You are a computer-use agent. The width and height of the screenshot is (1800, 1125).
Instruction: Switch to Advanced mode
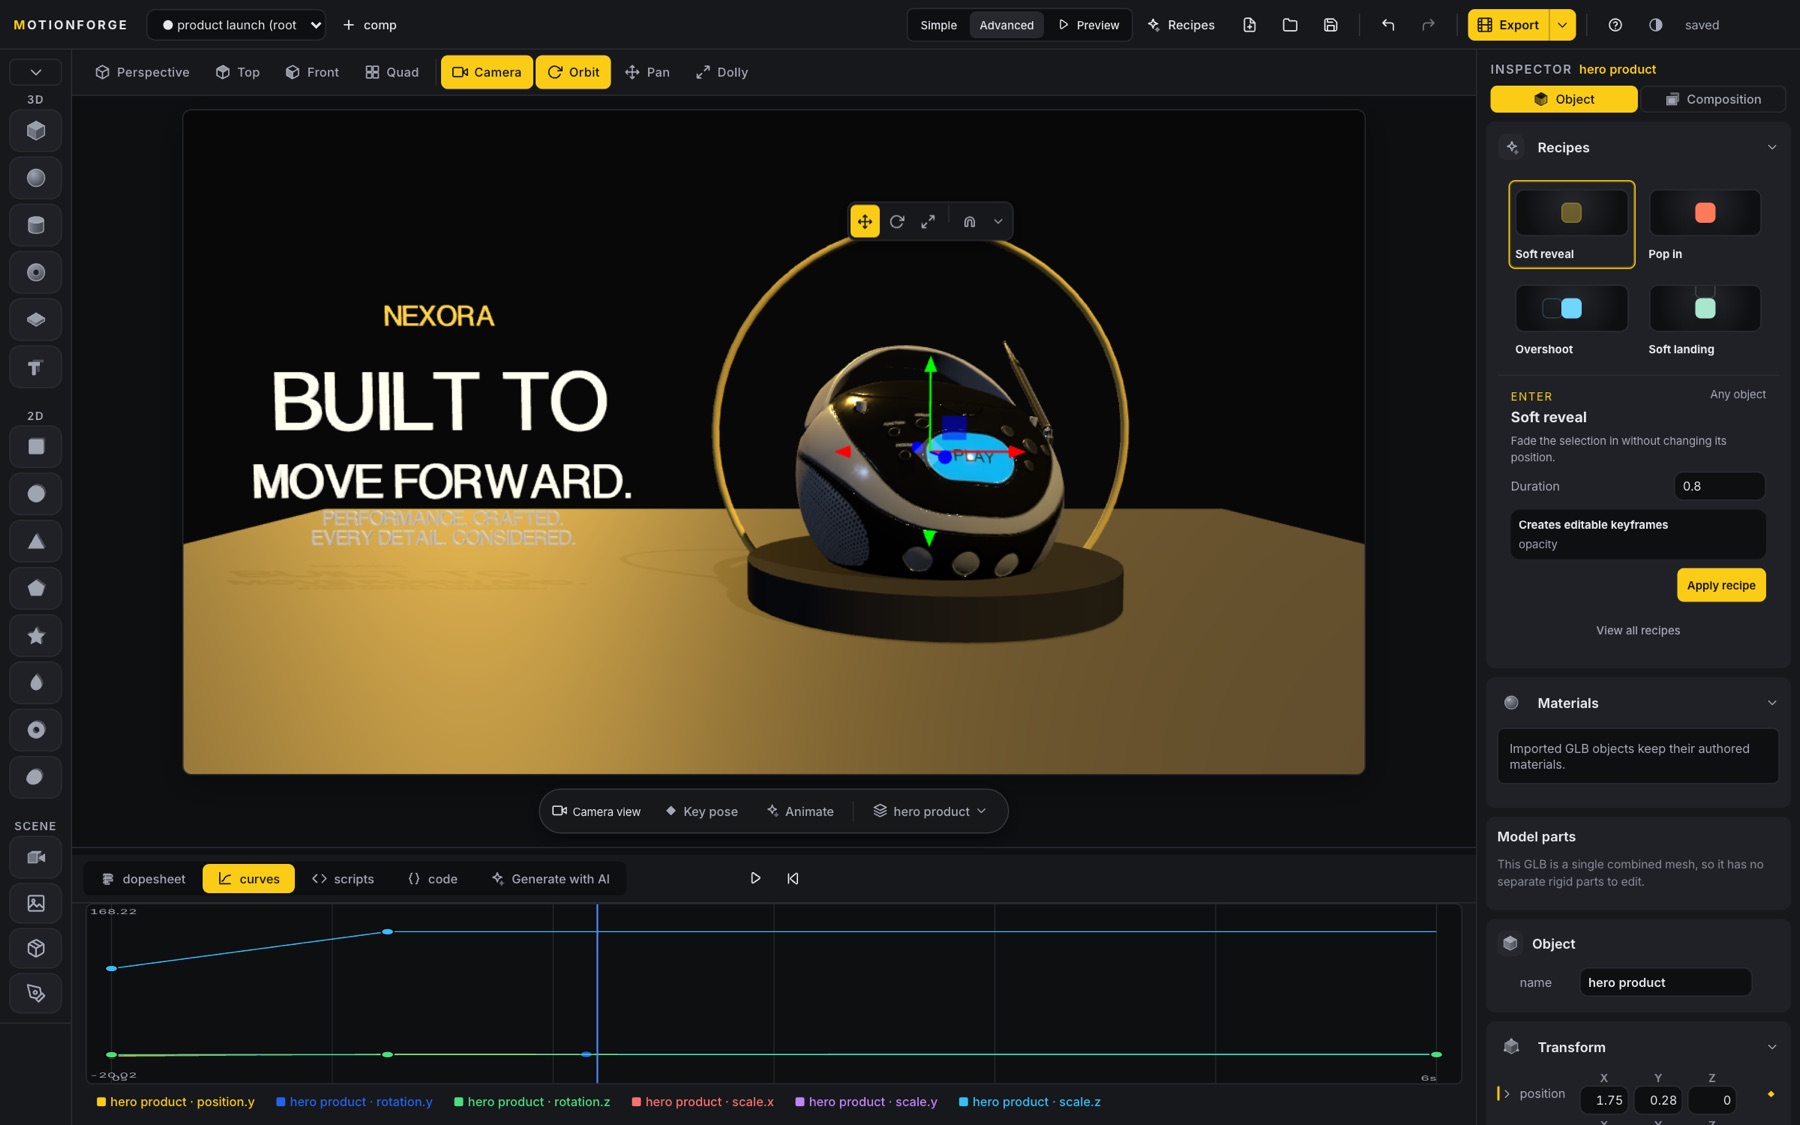tap(1006, 25)
